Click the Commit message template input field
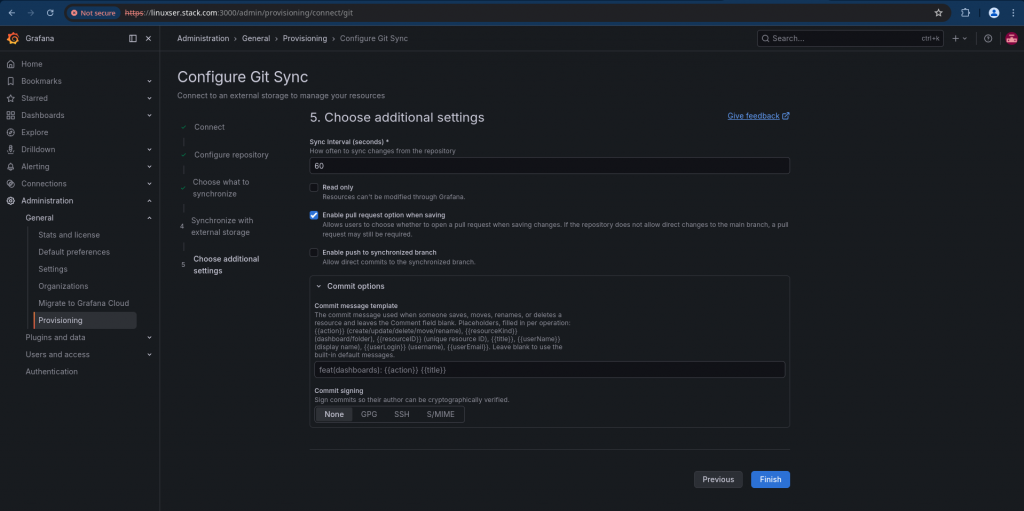The image size is (1024, 511). [x=550, y=370]
